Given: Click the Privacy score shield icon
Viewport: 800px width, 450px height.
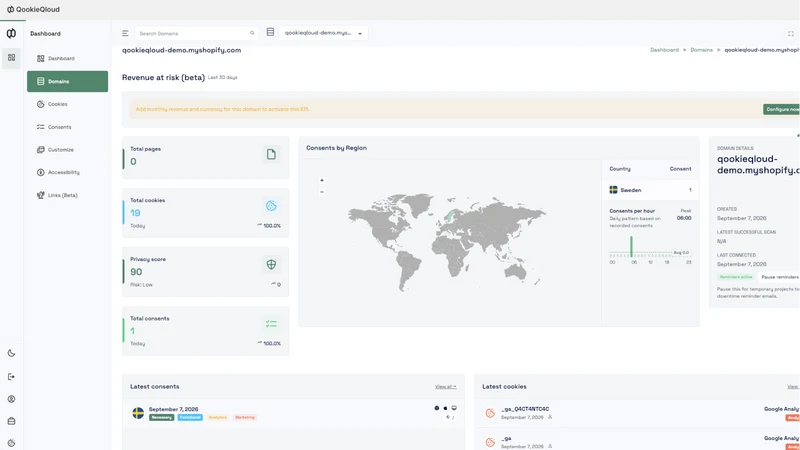Looking at the screenshot, I should 271,264.
